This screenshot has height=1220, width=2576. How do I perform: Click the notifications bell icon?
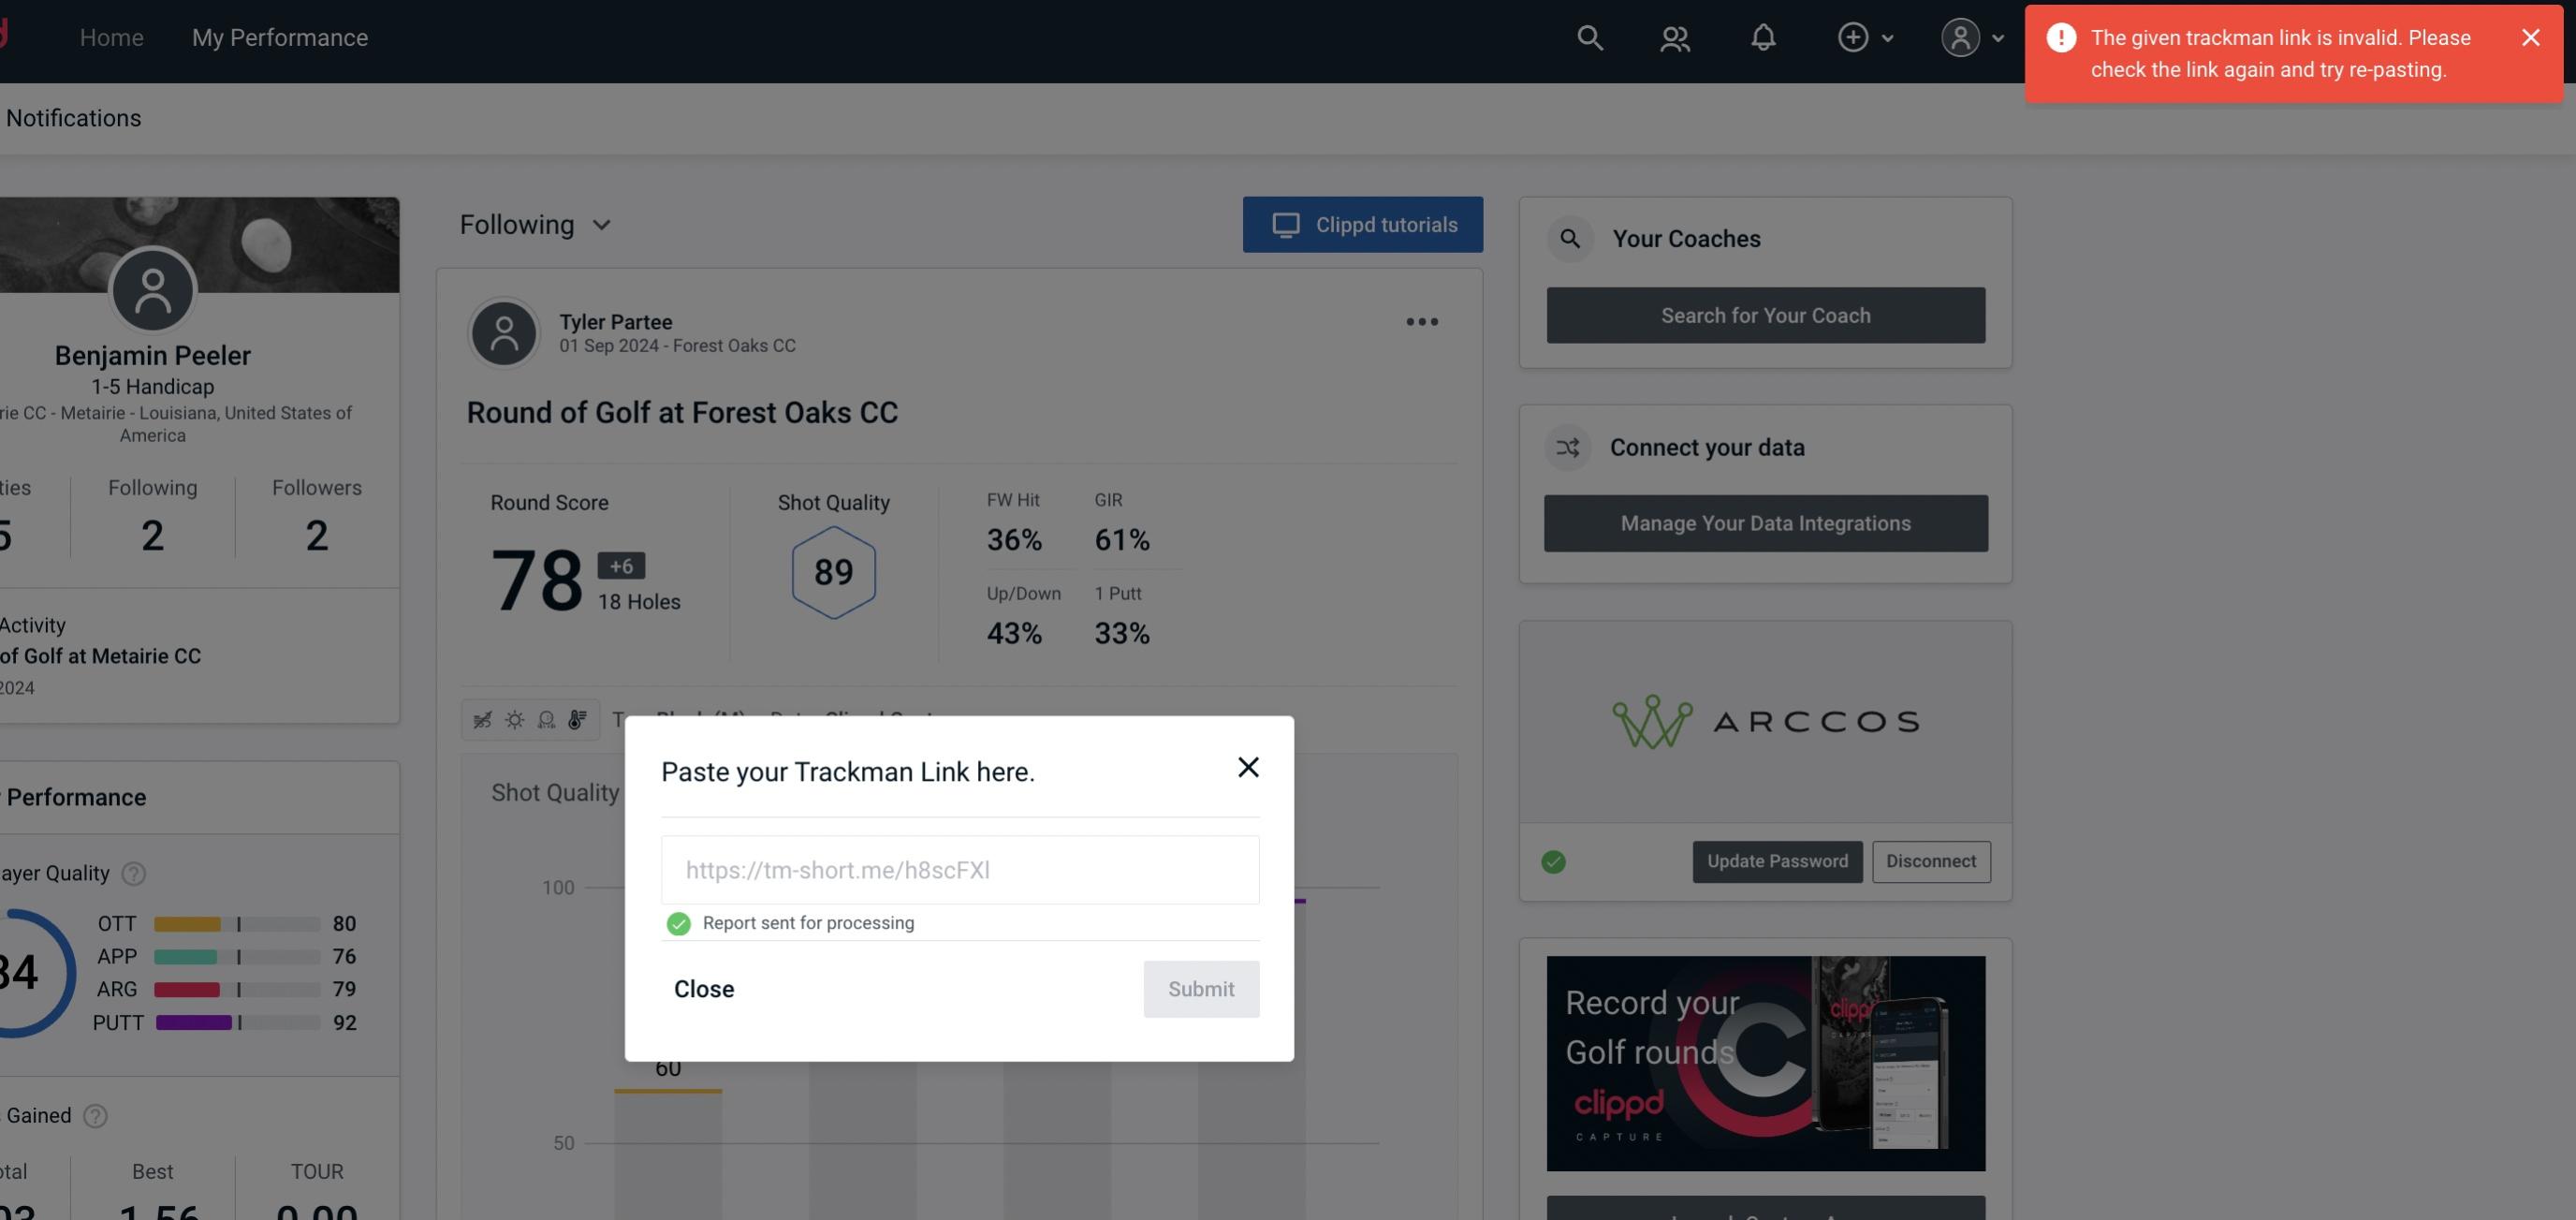tap(1763, 37)
